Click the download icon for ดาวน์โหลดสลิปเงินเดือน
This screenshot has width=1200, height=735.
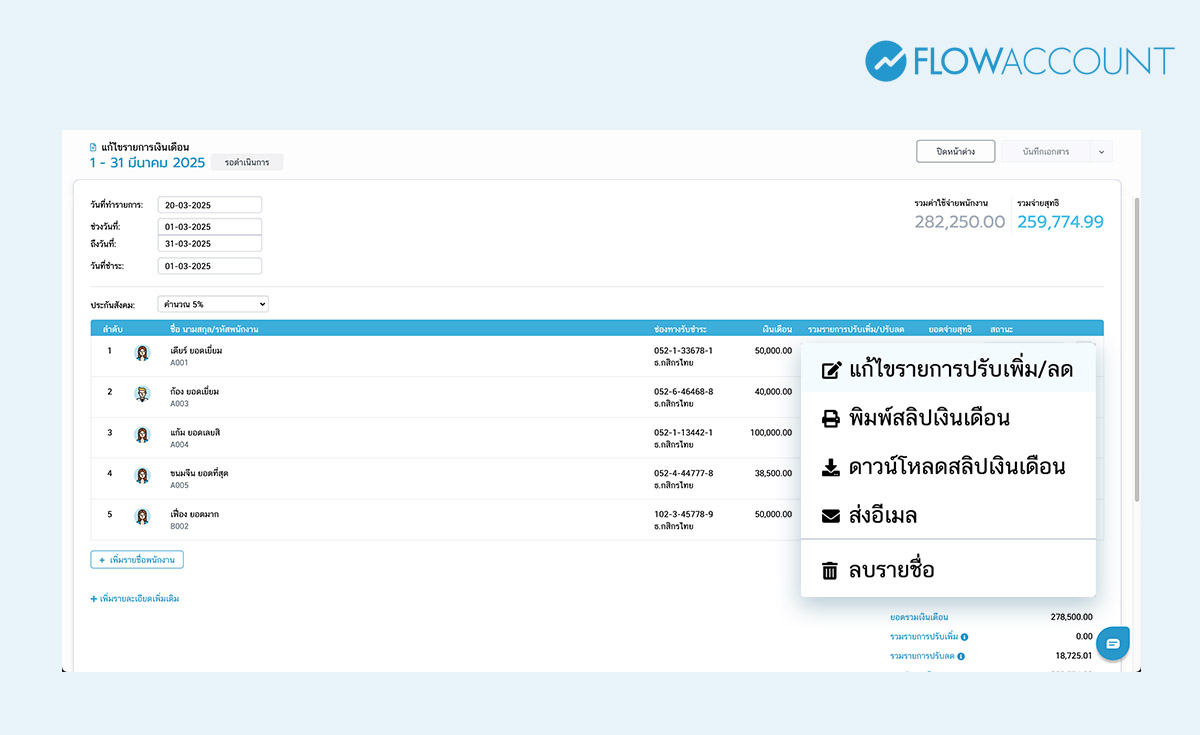[831, 467]
